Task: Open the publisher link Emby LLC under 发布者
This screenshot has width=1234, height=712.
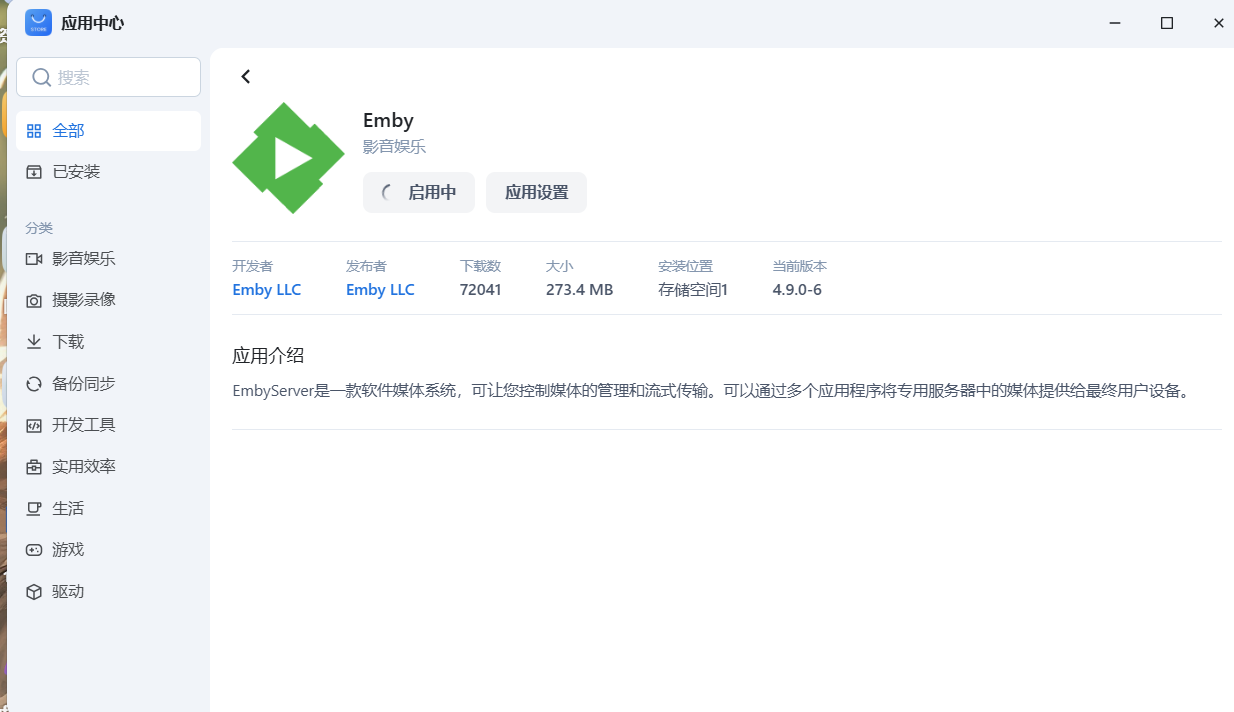Action: 380,290
